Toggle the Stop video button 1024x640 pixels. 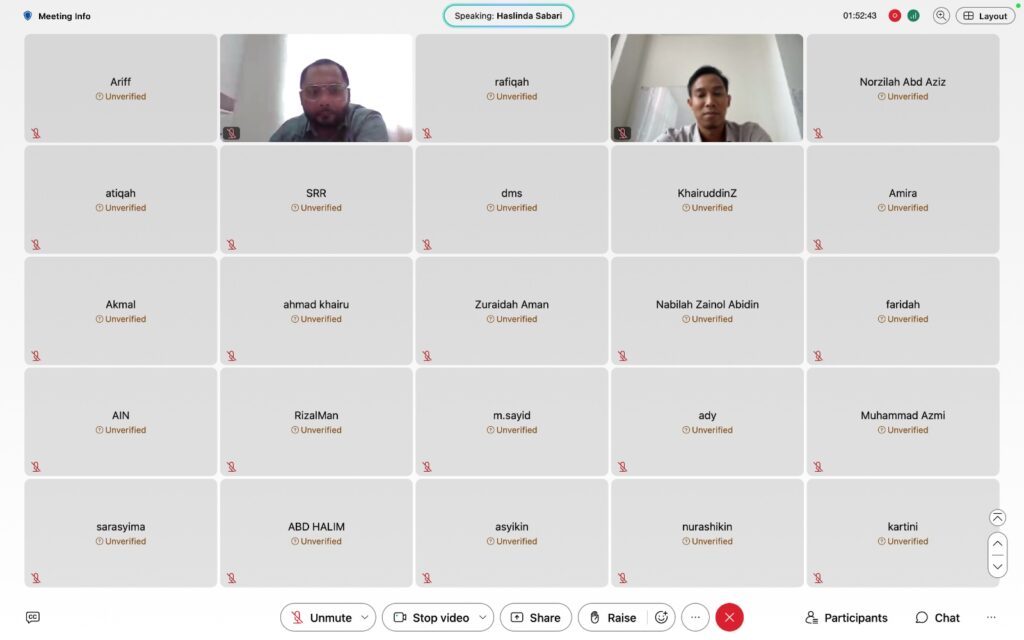click(x=431, y=617)
